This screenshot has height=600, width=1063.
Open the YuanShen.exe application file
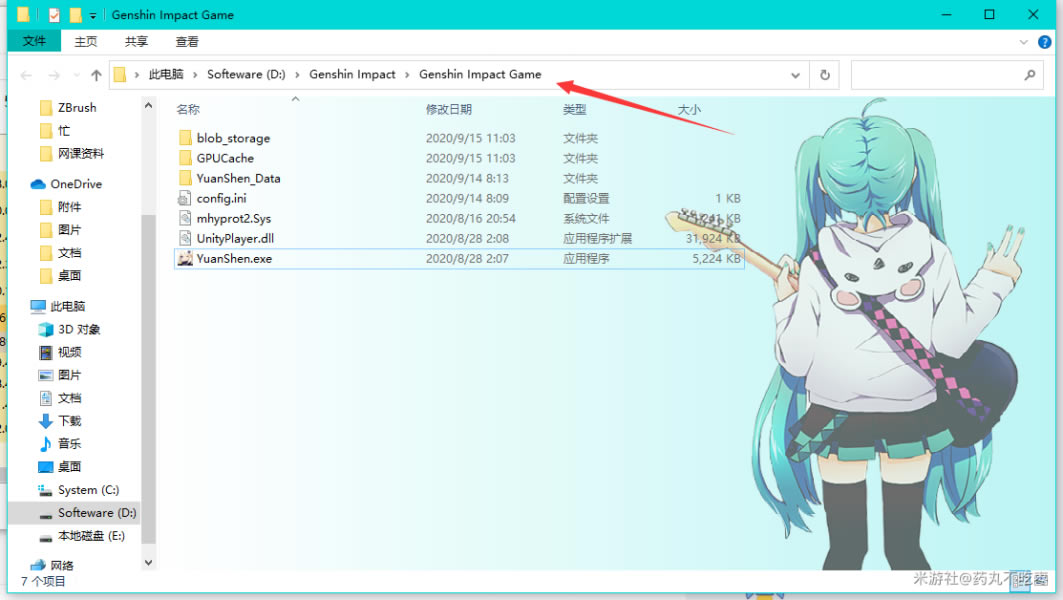tap(233, 259)
